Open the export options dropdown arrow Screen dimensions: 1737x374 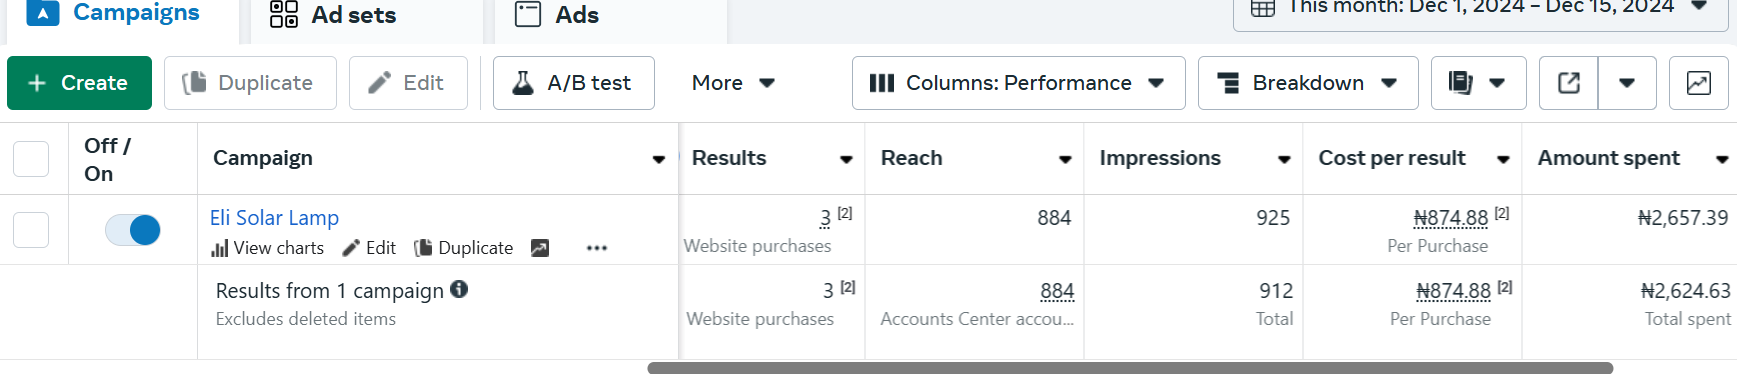pyautogui.click(x=1627, y=83)
